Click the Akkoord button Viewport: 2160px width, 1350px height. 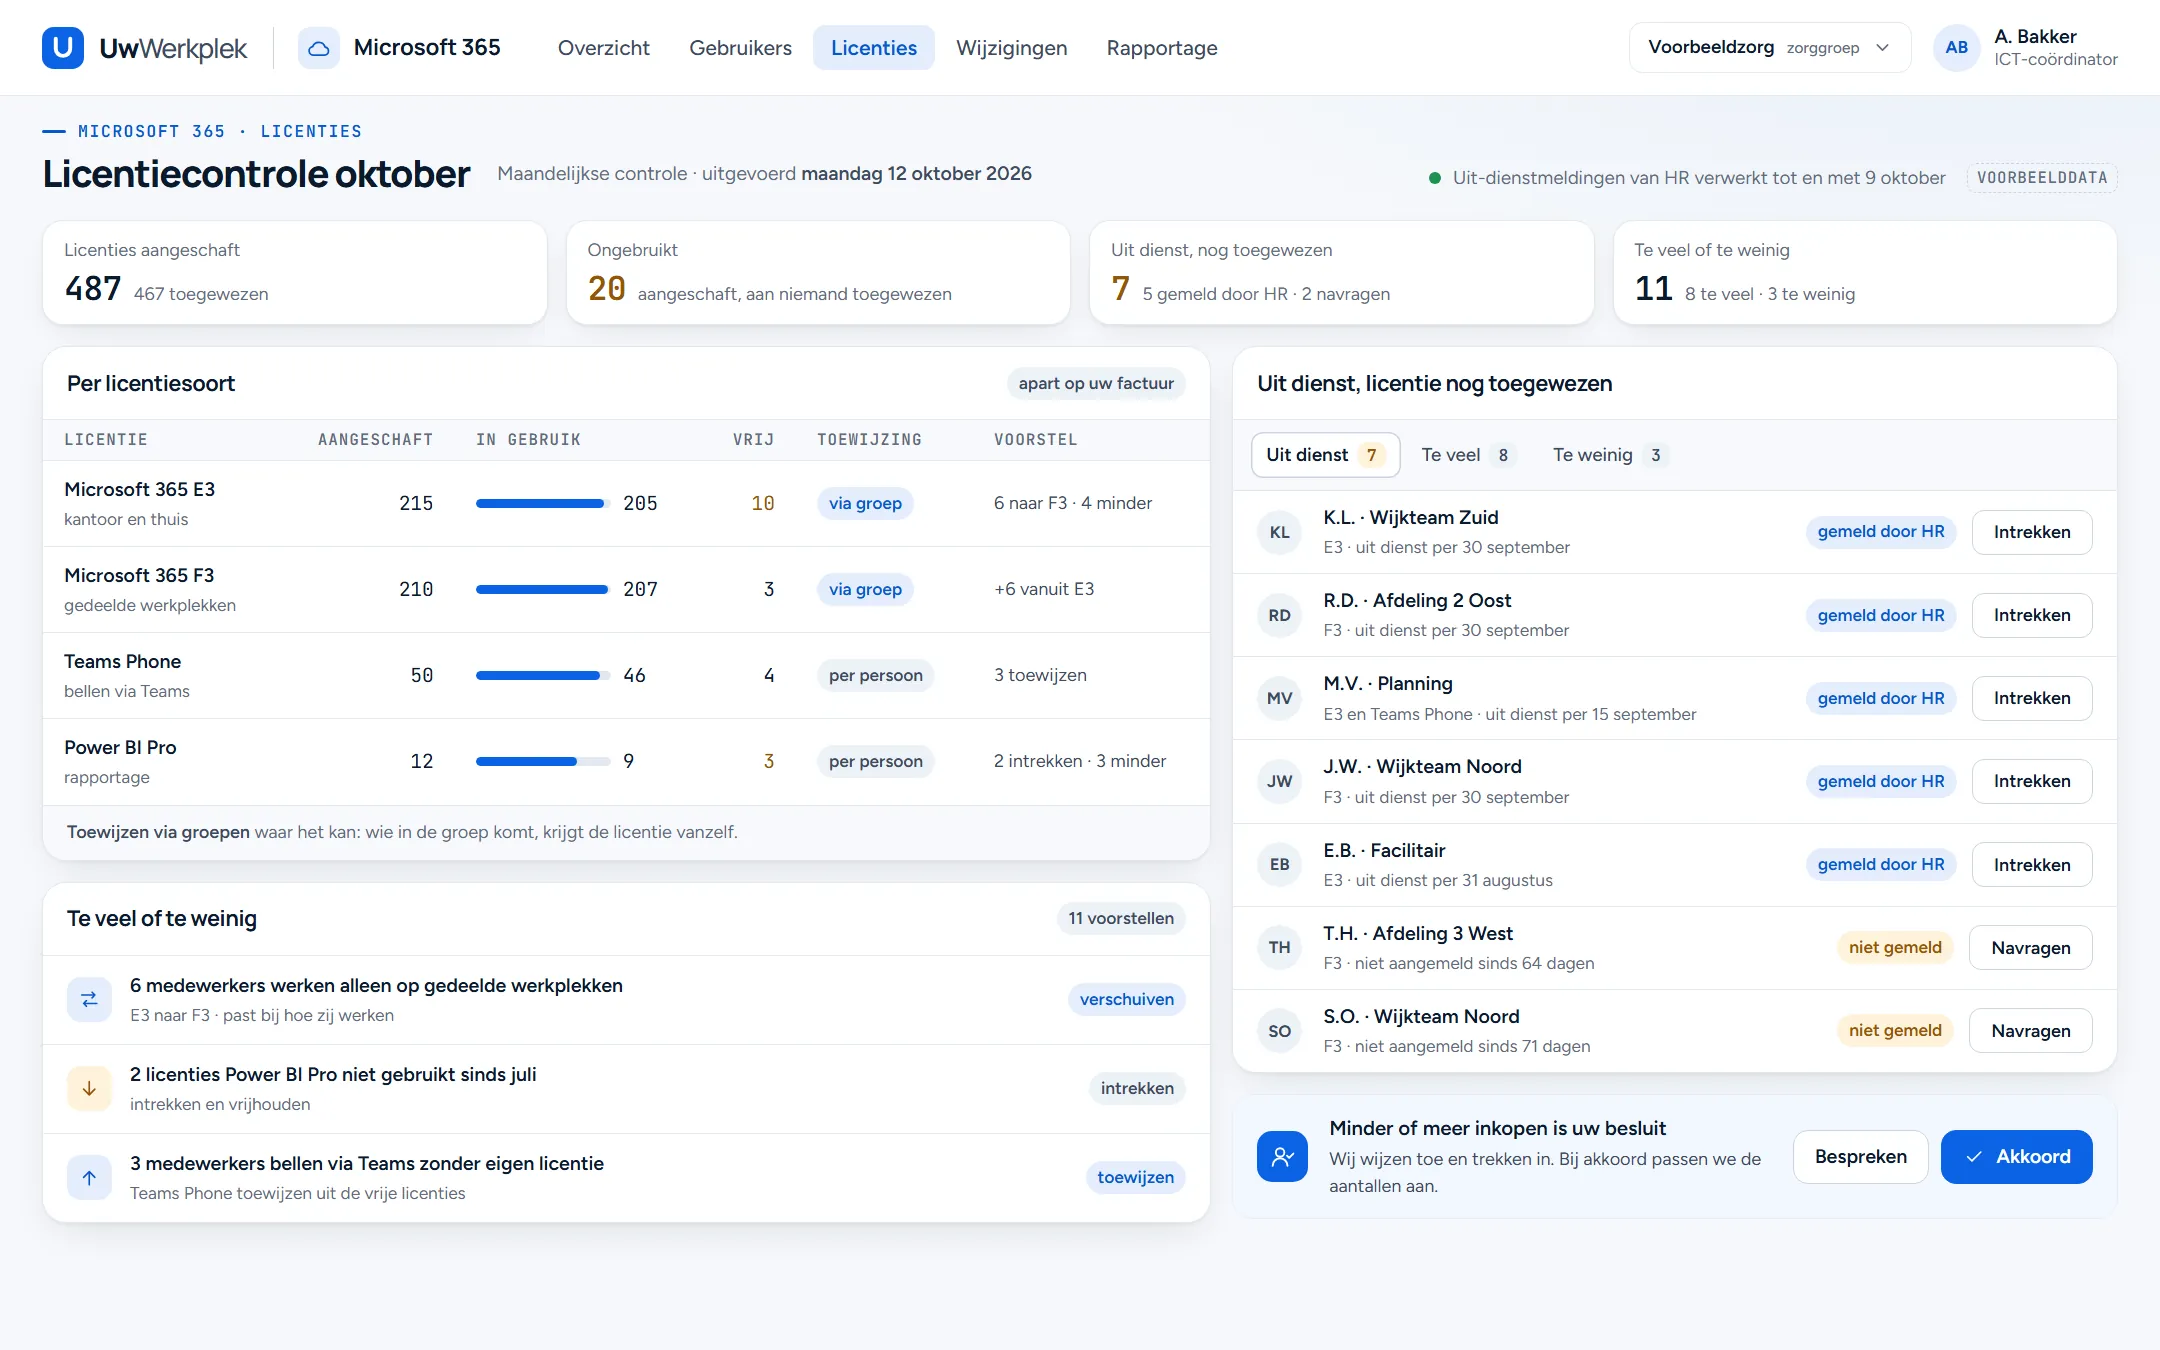[x=2016, y=1157]
